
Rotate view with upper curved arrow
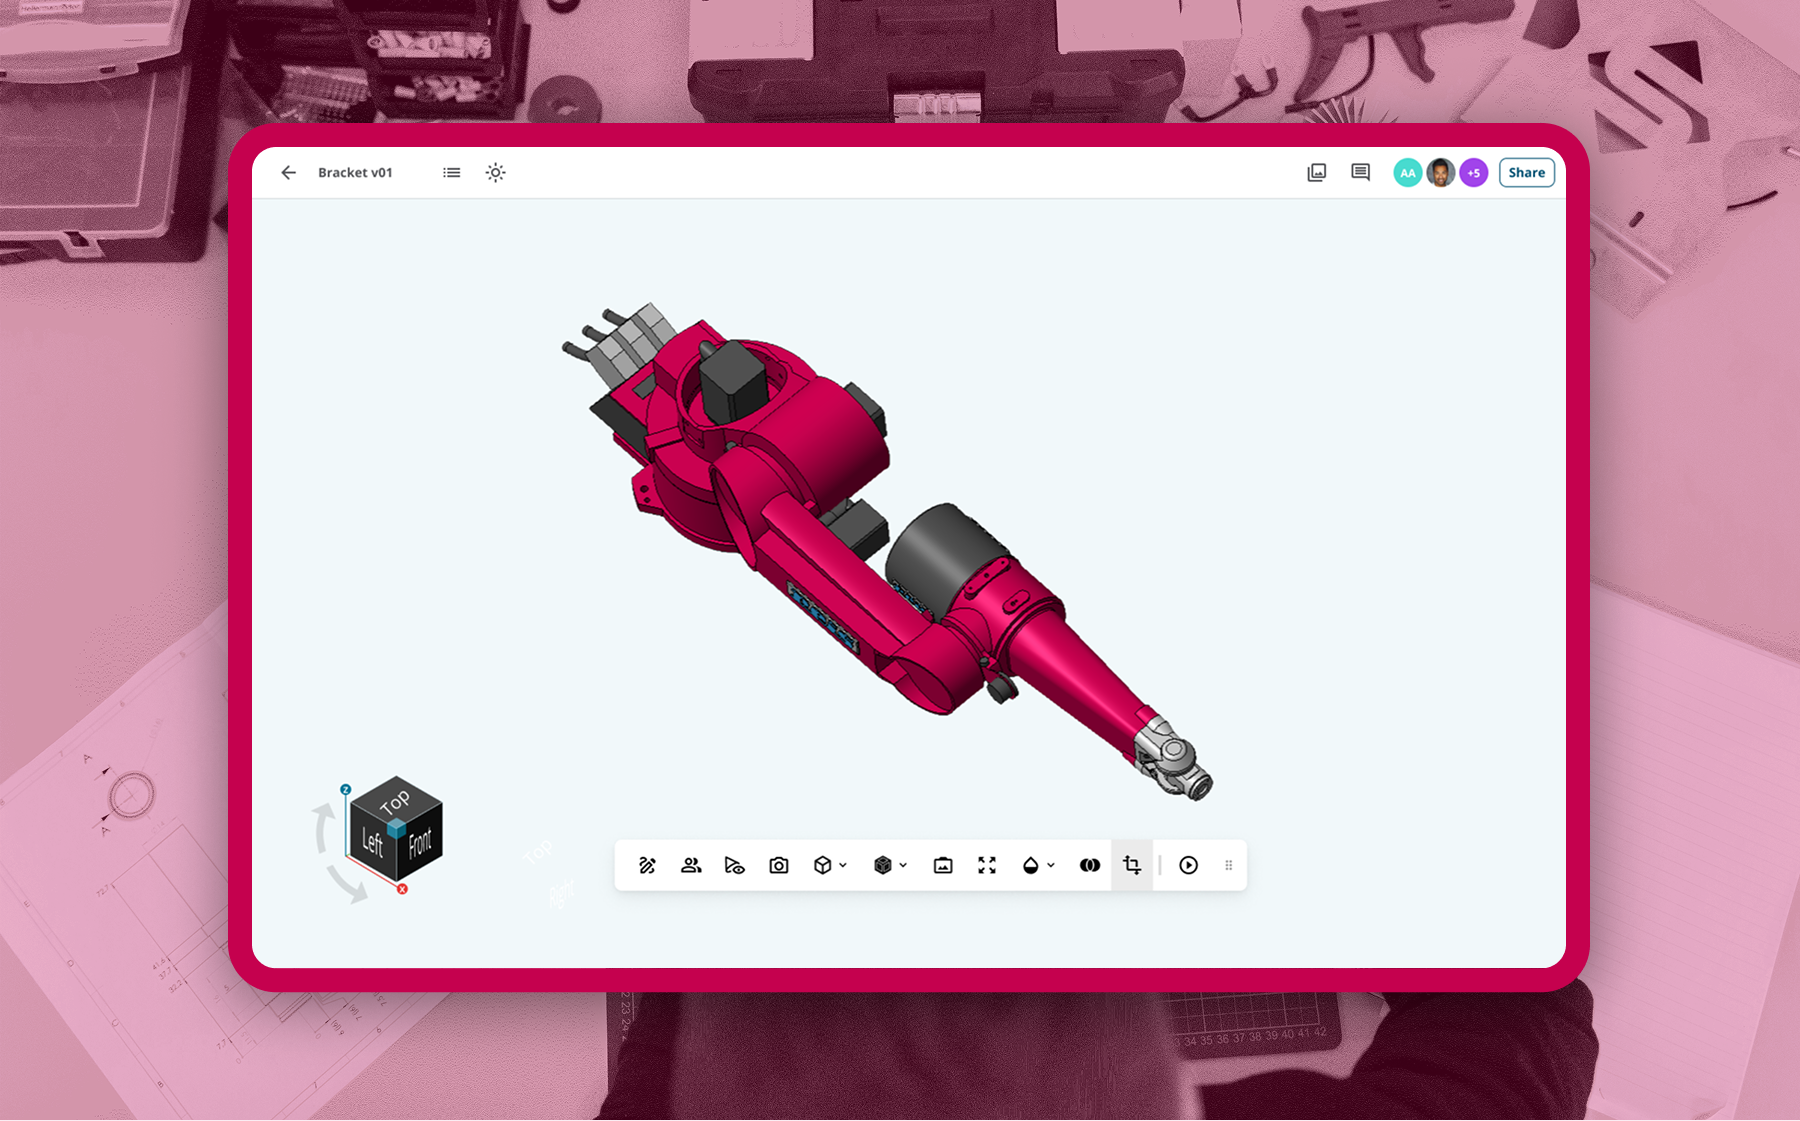click(323, 828)
